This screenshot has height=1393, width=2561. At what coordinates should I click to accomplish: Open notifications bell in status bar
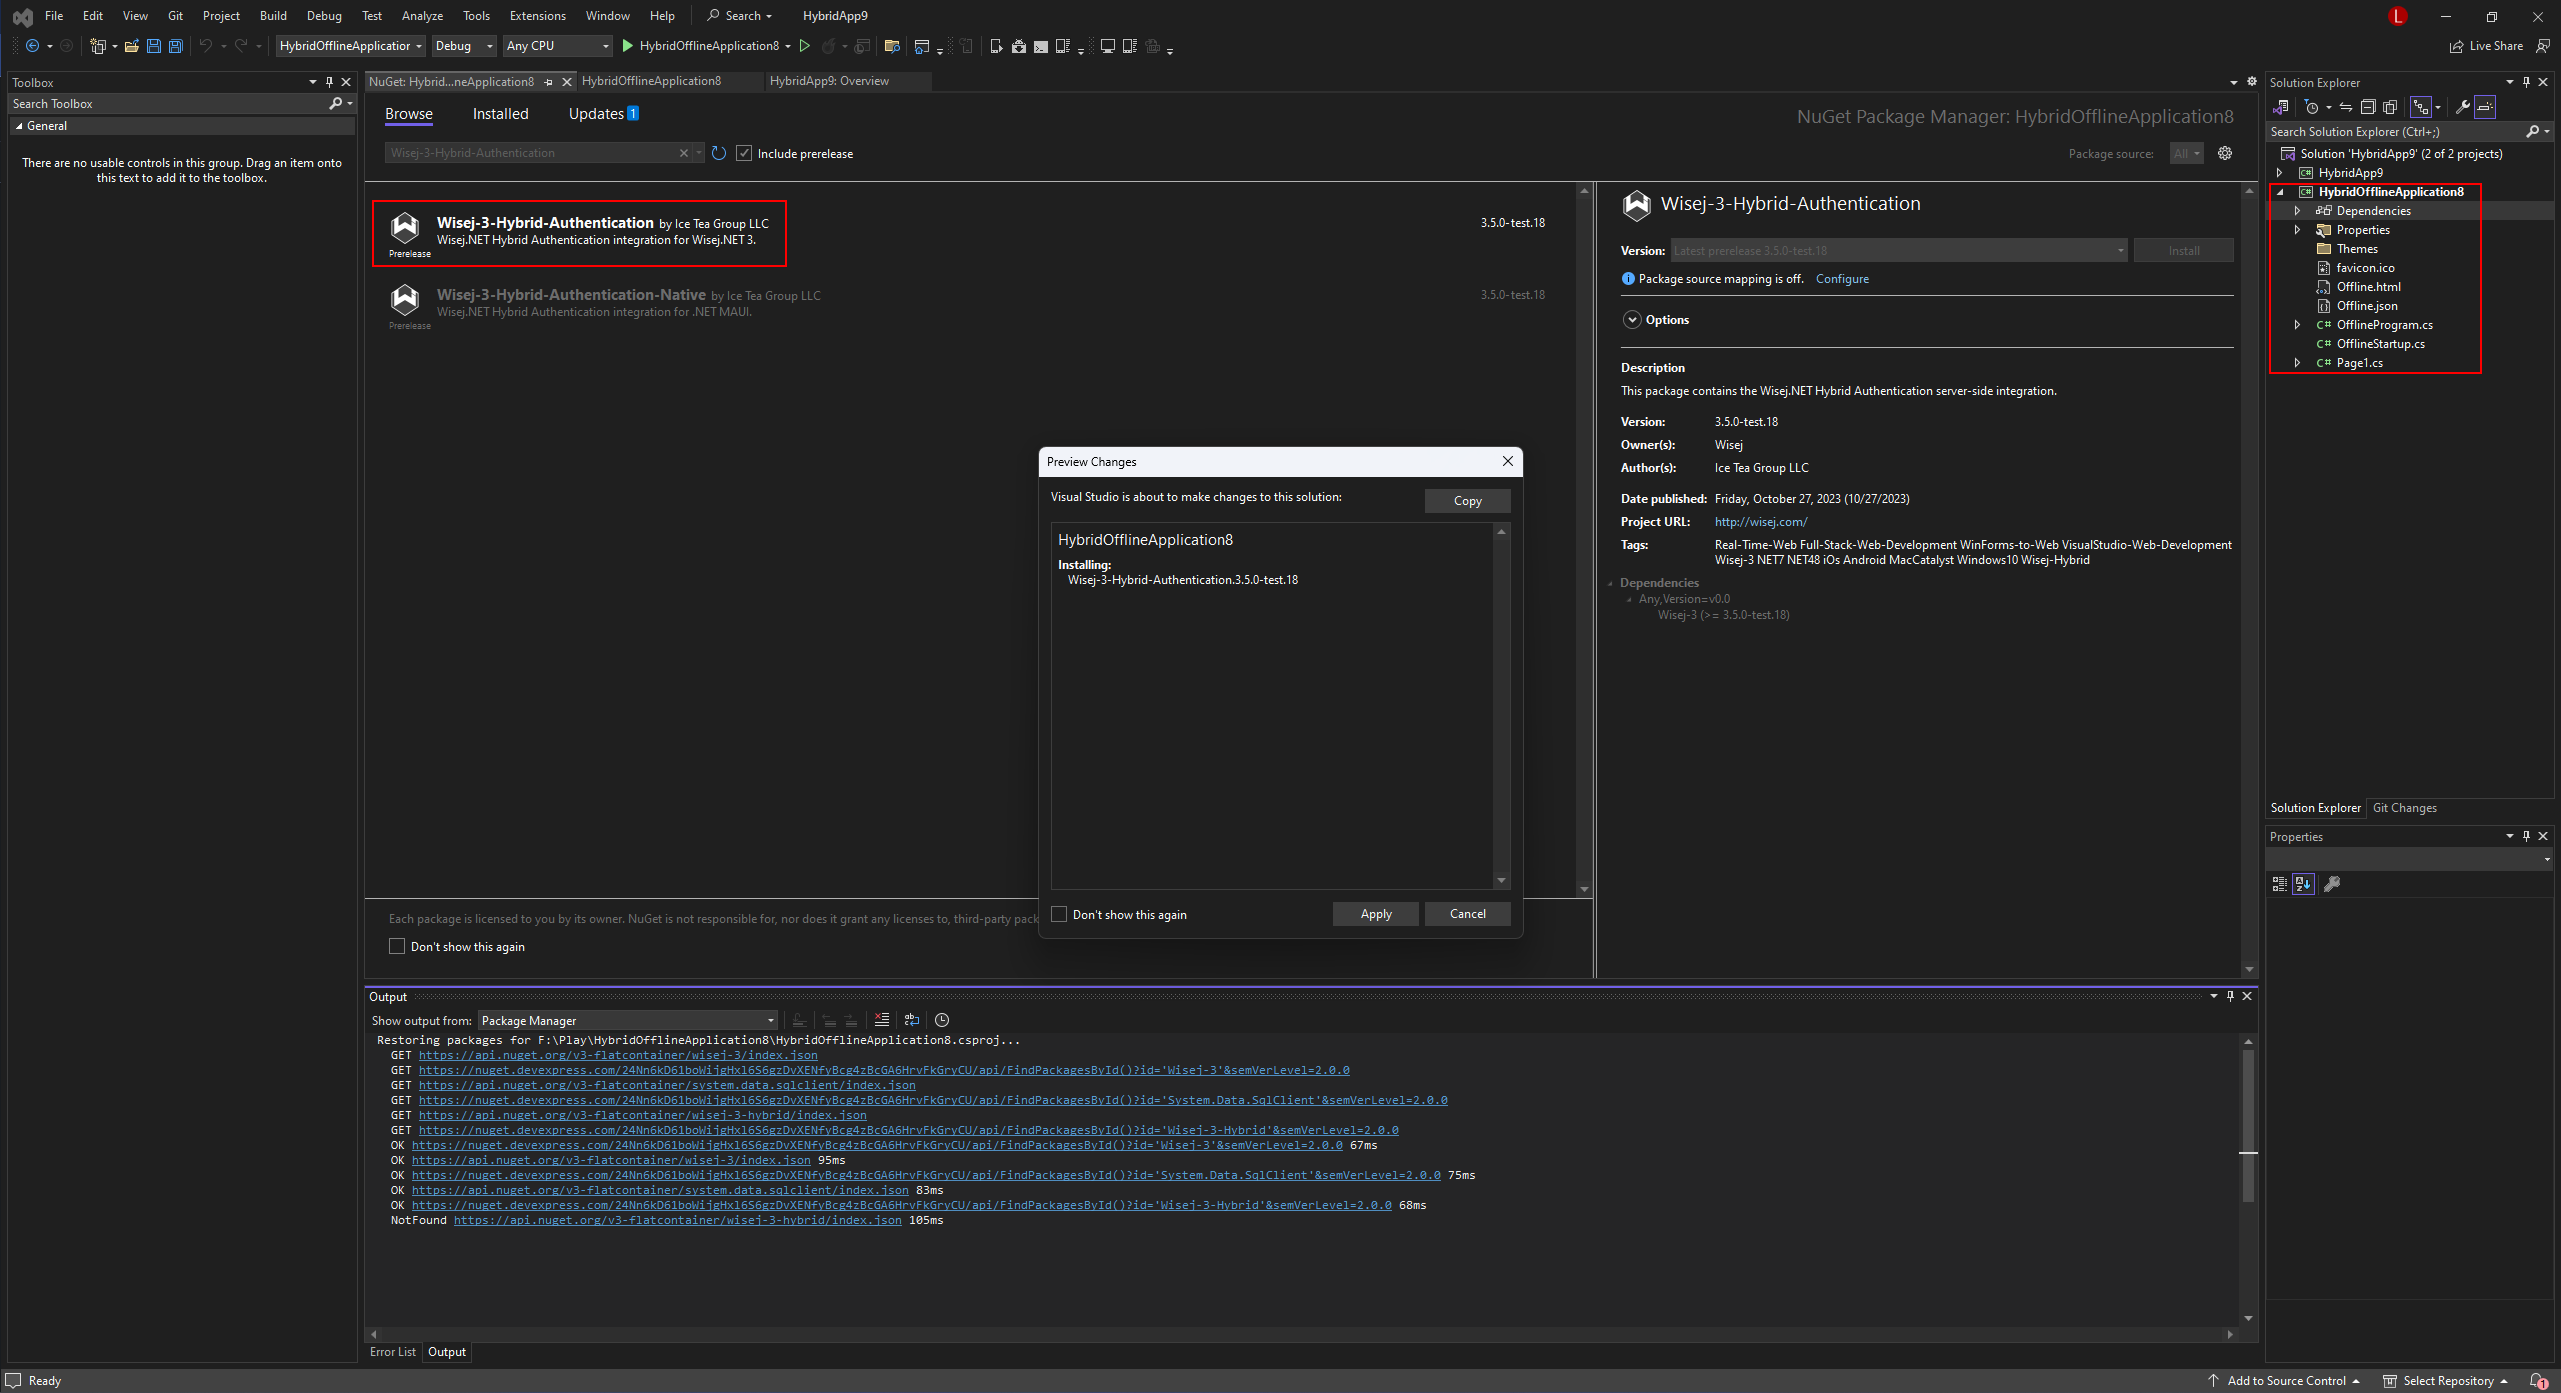click(2538, 1381)
